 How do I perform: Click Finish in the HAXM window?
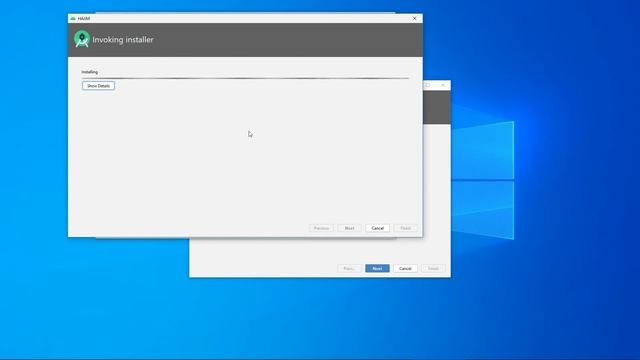(405, 228)
